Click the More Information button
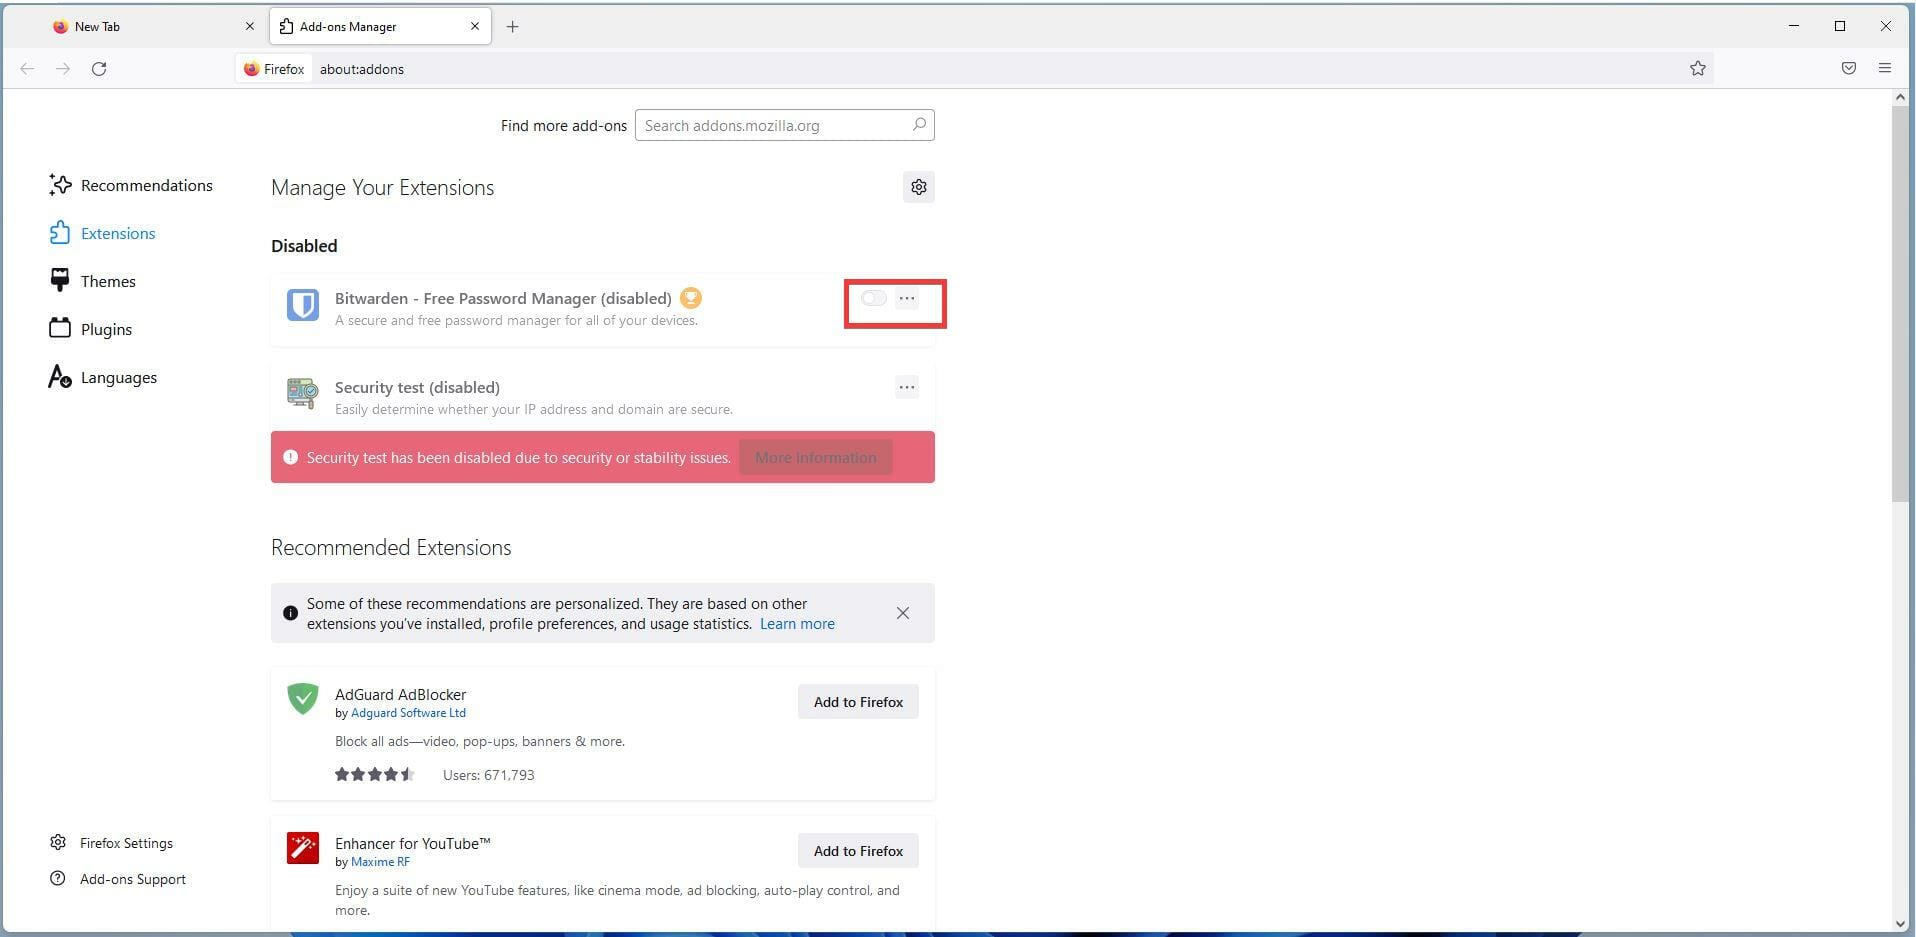1916x937 pixels. [815, 457]
